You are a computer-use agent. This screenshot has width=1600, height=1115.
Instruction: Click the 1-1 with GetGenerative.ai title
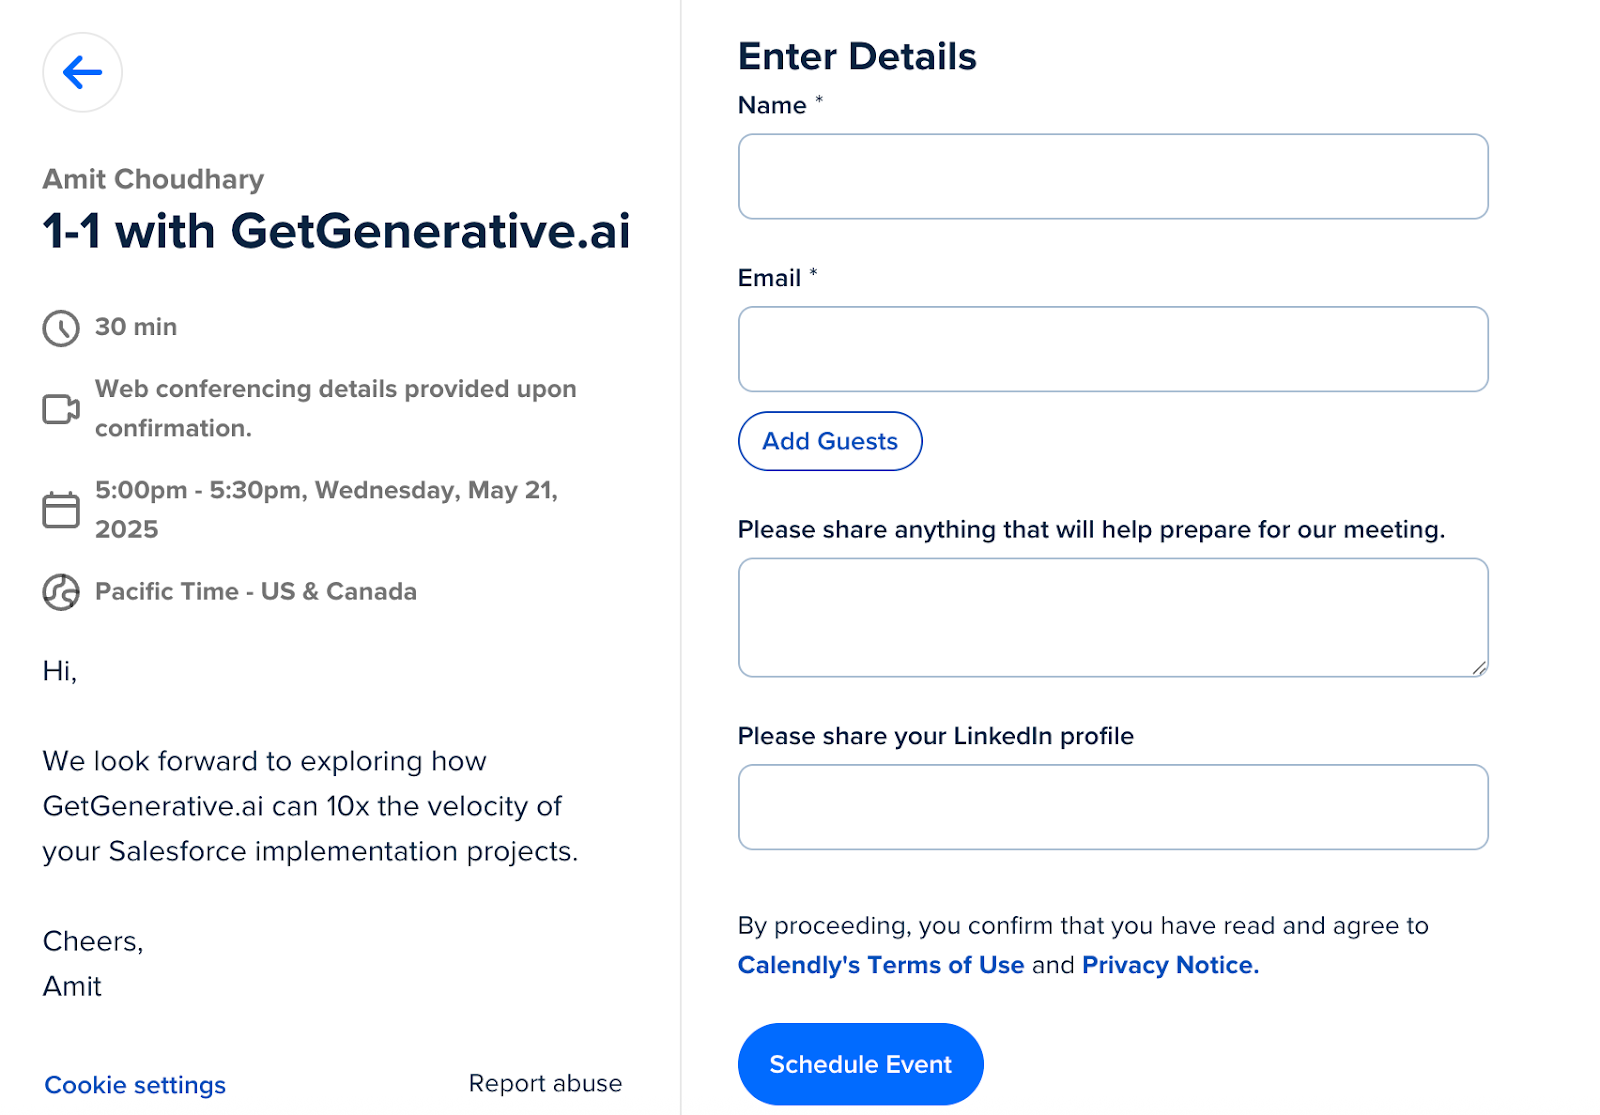tap(337, 231)
